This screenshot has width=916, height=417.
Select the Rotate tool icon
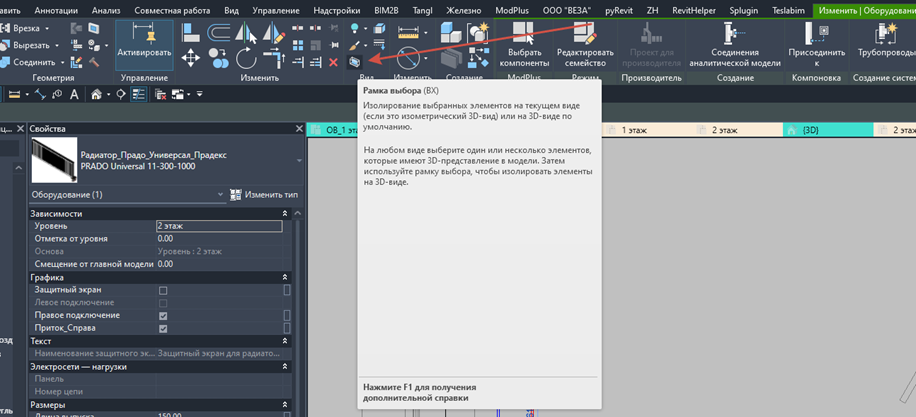pyautogui.click(x=247, y=58)
